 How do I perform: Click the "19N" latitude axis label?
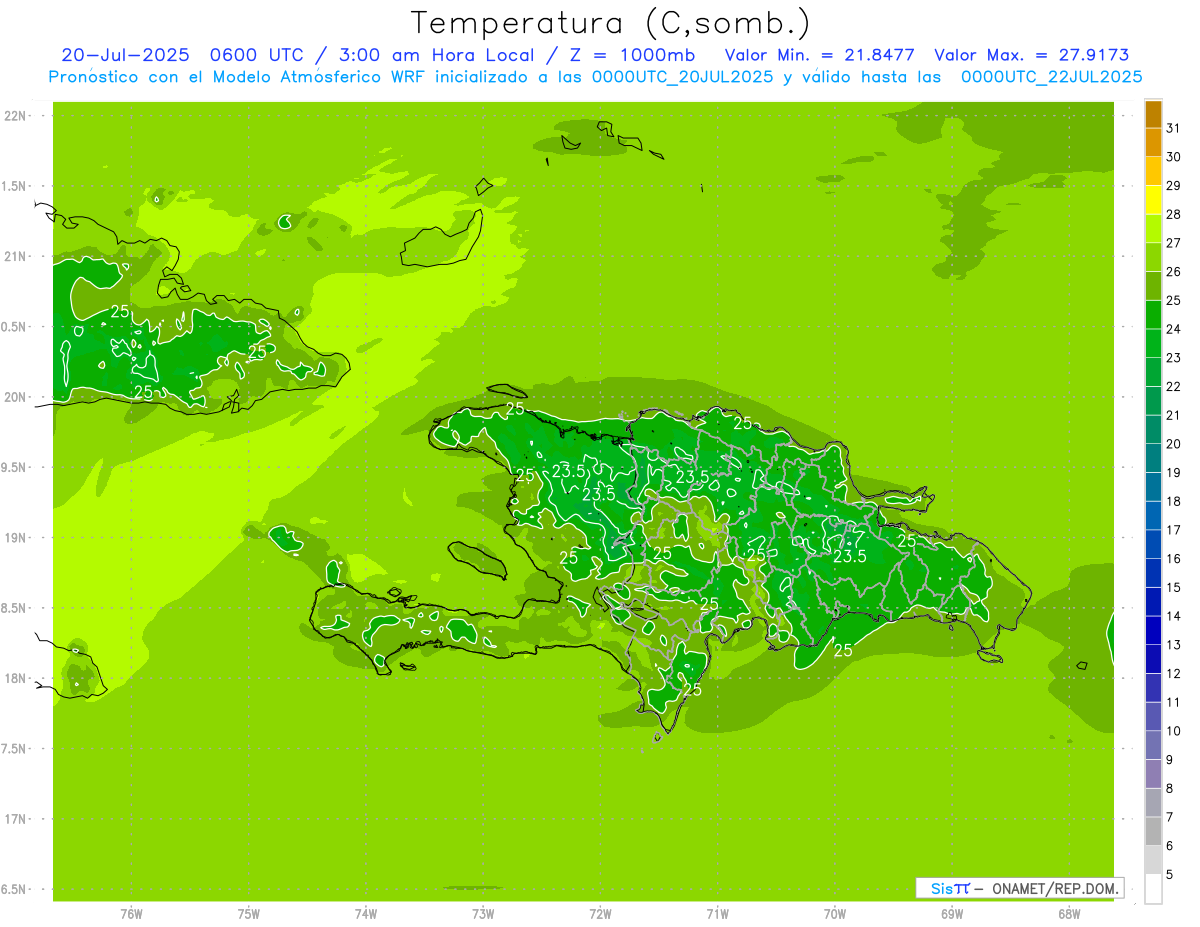tap(16, 538)
